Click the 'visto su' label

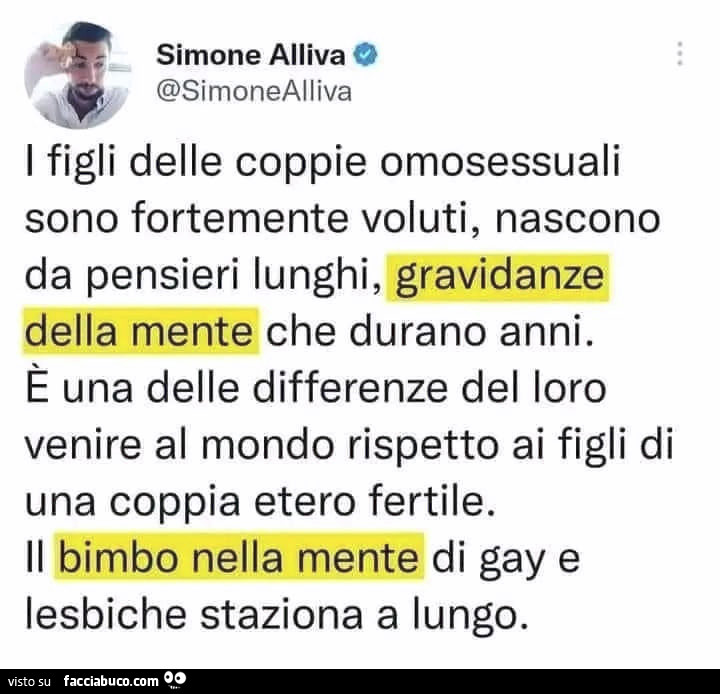29,681
